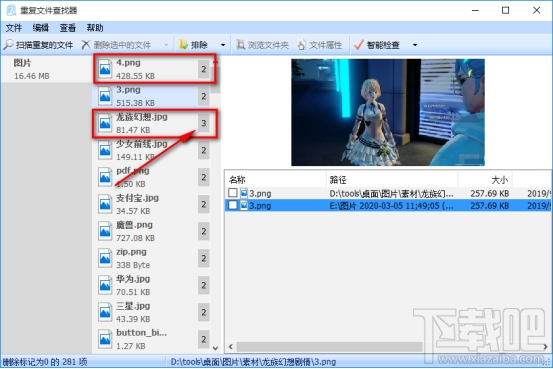Click the image icon beside button_bi...
Screen dimensions: 553x369
105,339
